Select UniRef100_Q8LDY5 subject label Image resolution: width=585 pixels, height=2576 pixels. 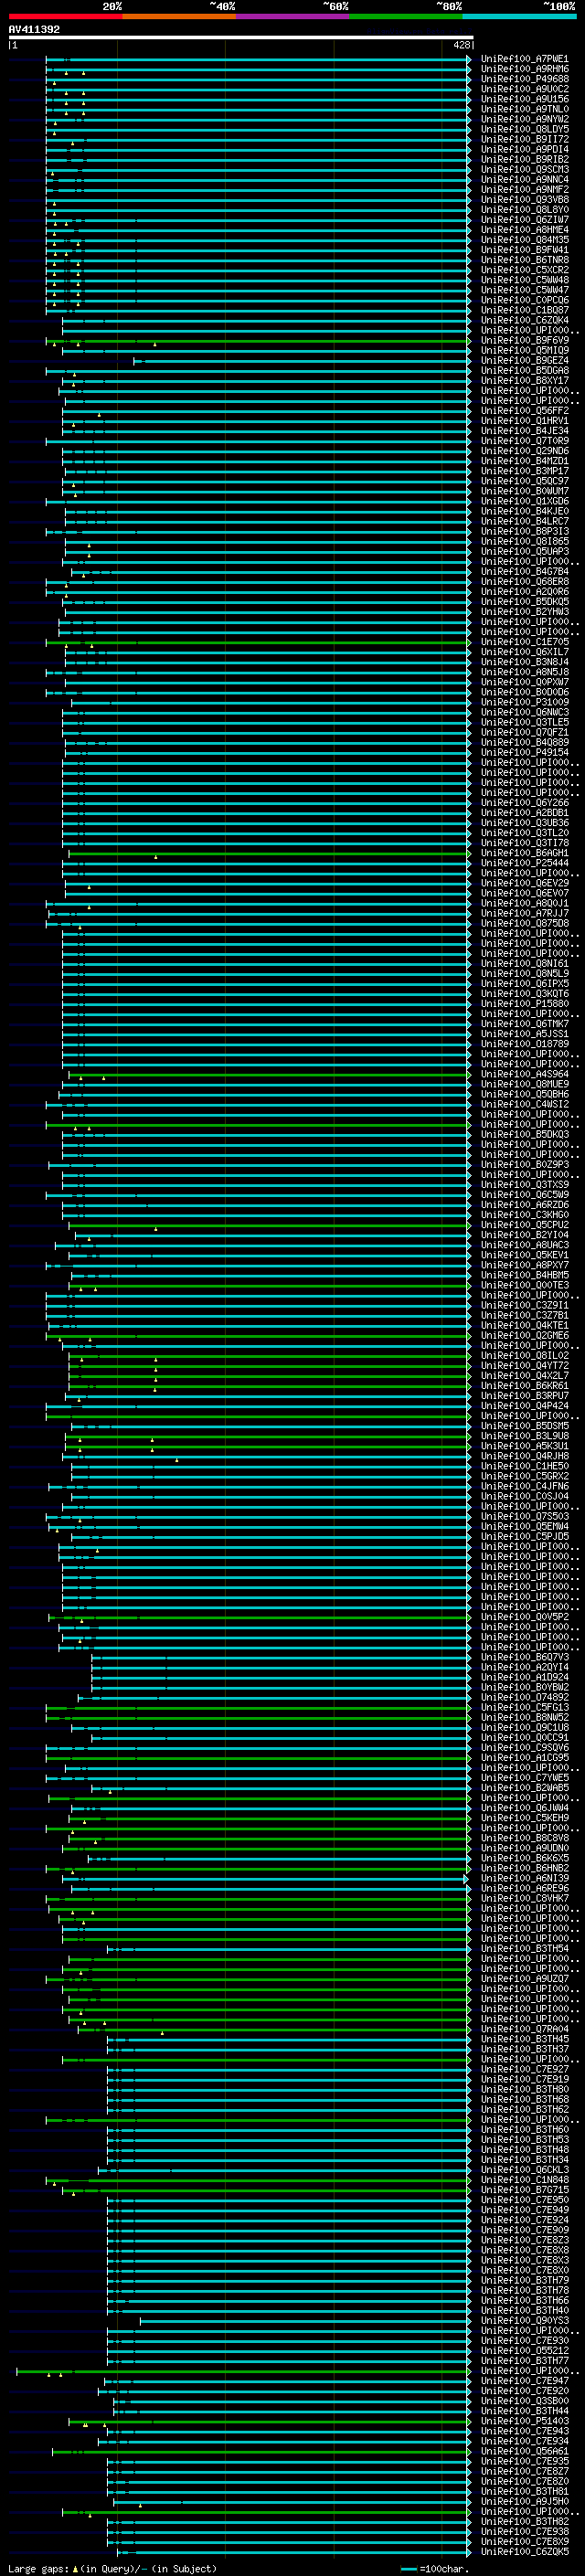pyautogui.click(x=524, y=130)
